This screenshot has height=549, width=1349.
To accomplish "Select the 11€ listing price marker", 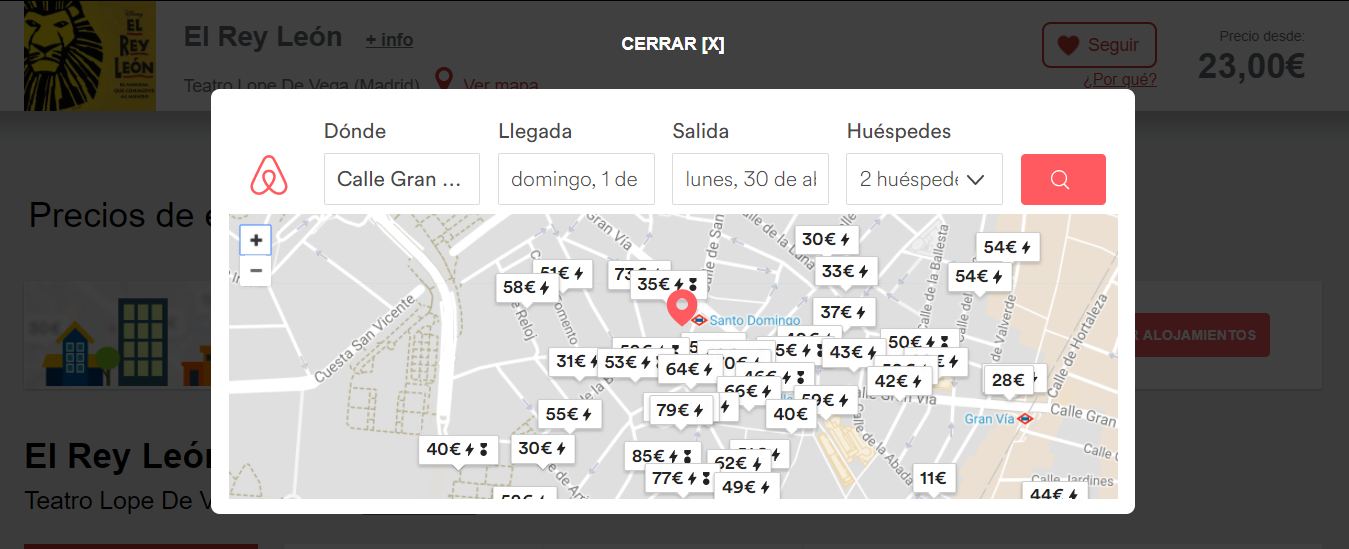I will (x=932, y=478).
